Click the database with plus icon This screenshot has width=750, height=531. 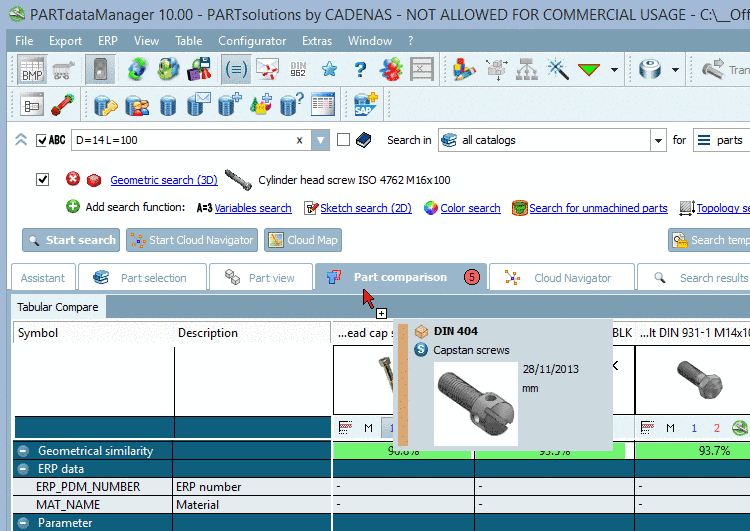(230, 104)
